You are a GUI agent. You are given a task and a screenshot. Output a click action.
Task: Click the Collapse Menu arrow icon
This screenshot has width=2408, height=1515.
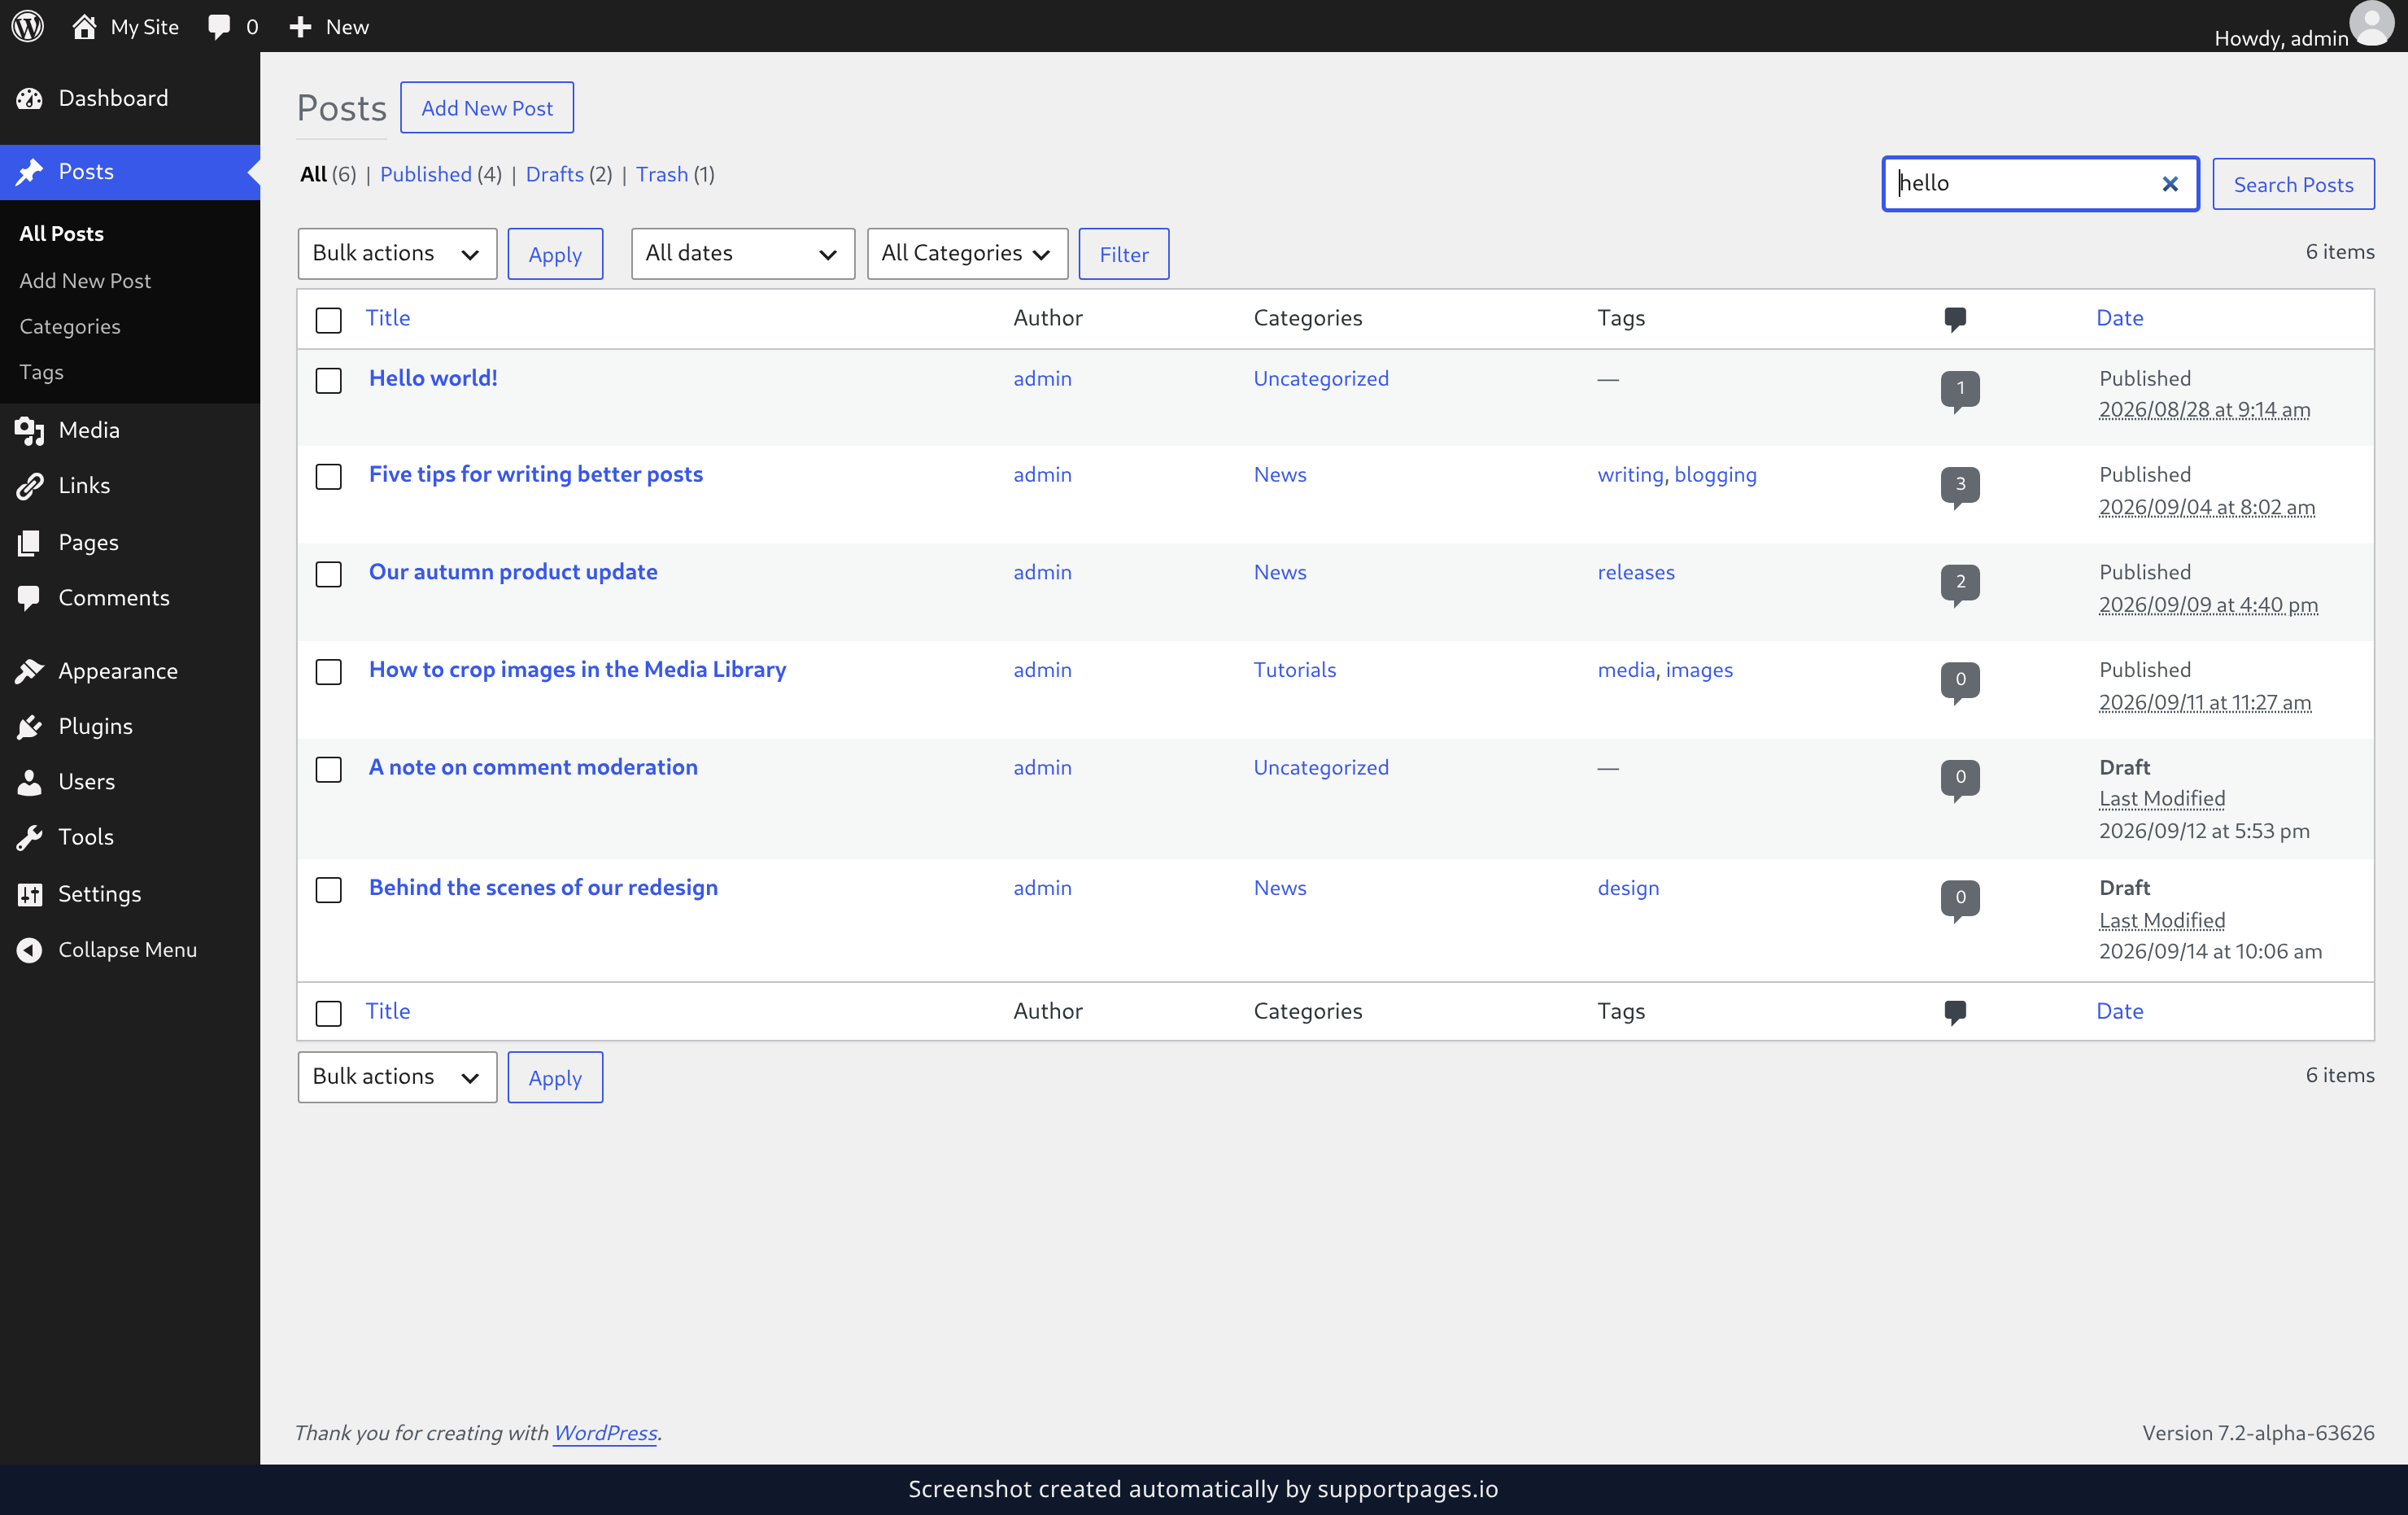coord(30,950)
